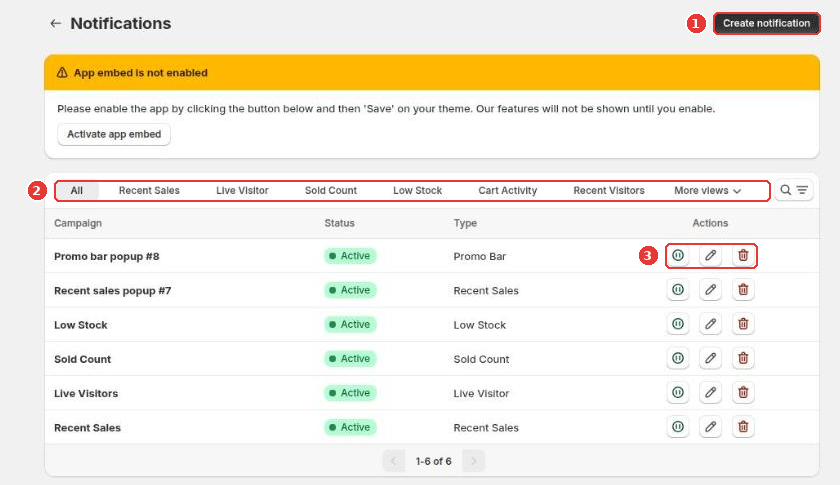Image resolution: width=840 pixels, height=485 pixels.
Task: Click the Type column header
Action: point(465,223)
